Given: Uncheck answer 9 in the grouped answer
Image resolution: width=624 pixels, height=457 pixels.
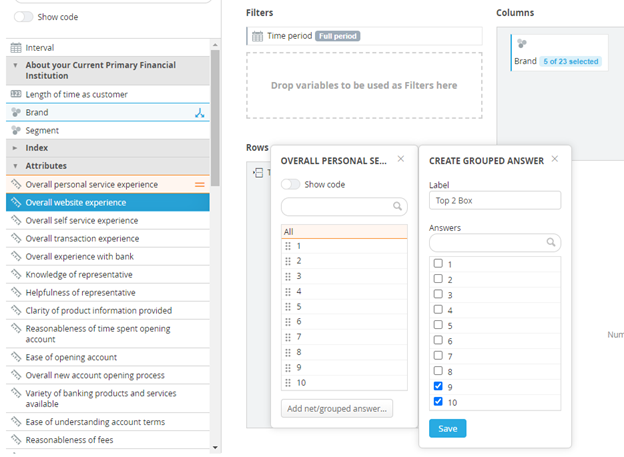Looking at the screenshot, I should click(x=438, y=386).
